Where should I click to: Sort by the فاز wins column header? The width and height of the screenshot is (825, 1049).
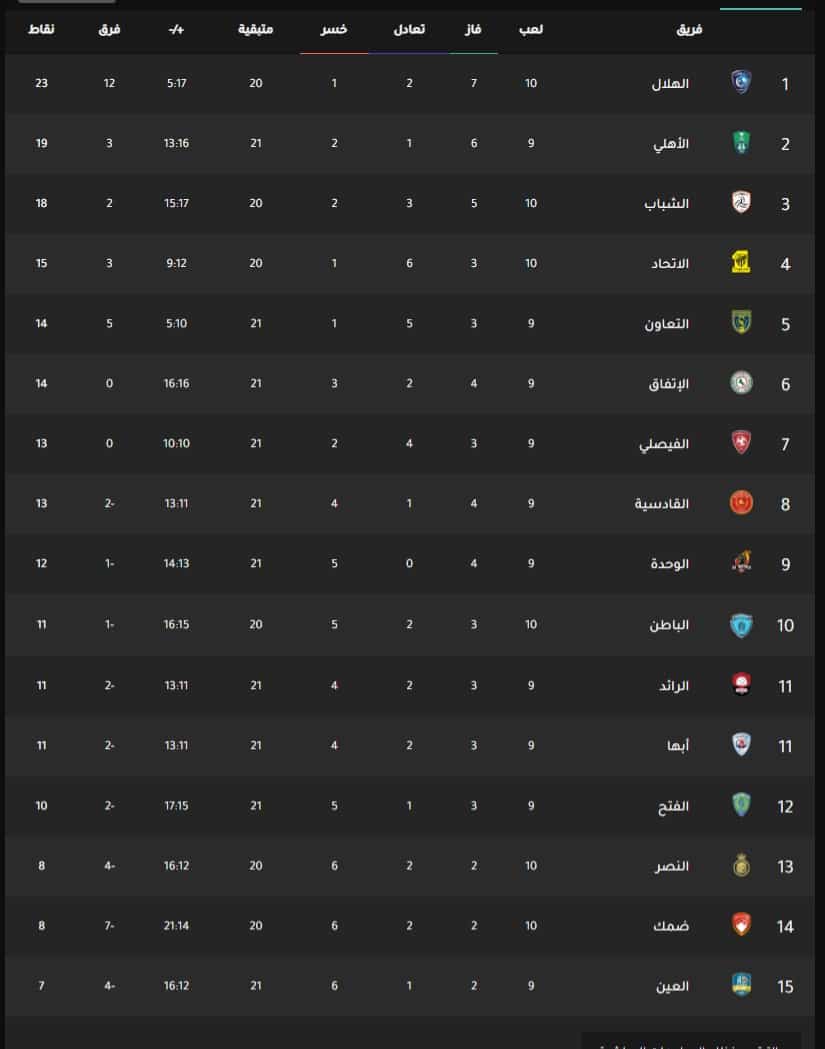473,29
